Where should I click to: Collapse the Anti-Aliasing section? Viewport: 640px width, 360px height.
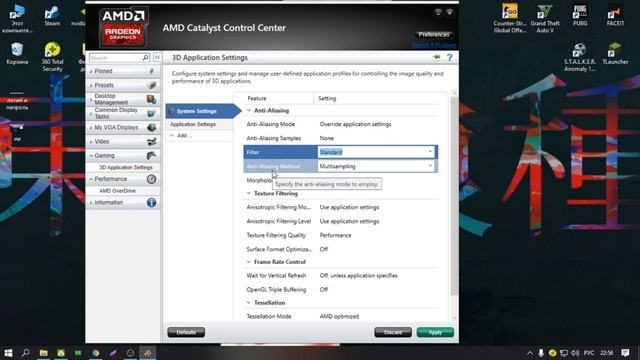[x=249, y=111]
